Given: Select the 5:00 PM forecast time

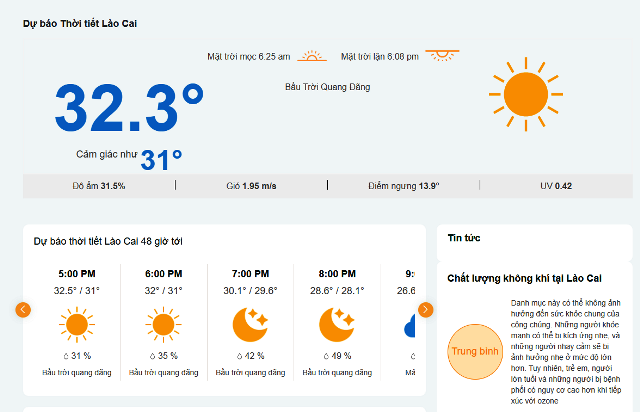Looking at the screenshot, I should pos(76,273).
